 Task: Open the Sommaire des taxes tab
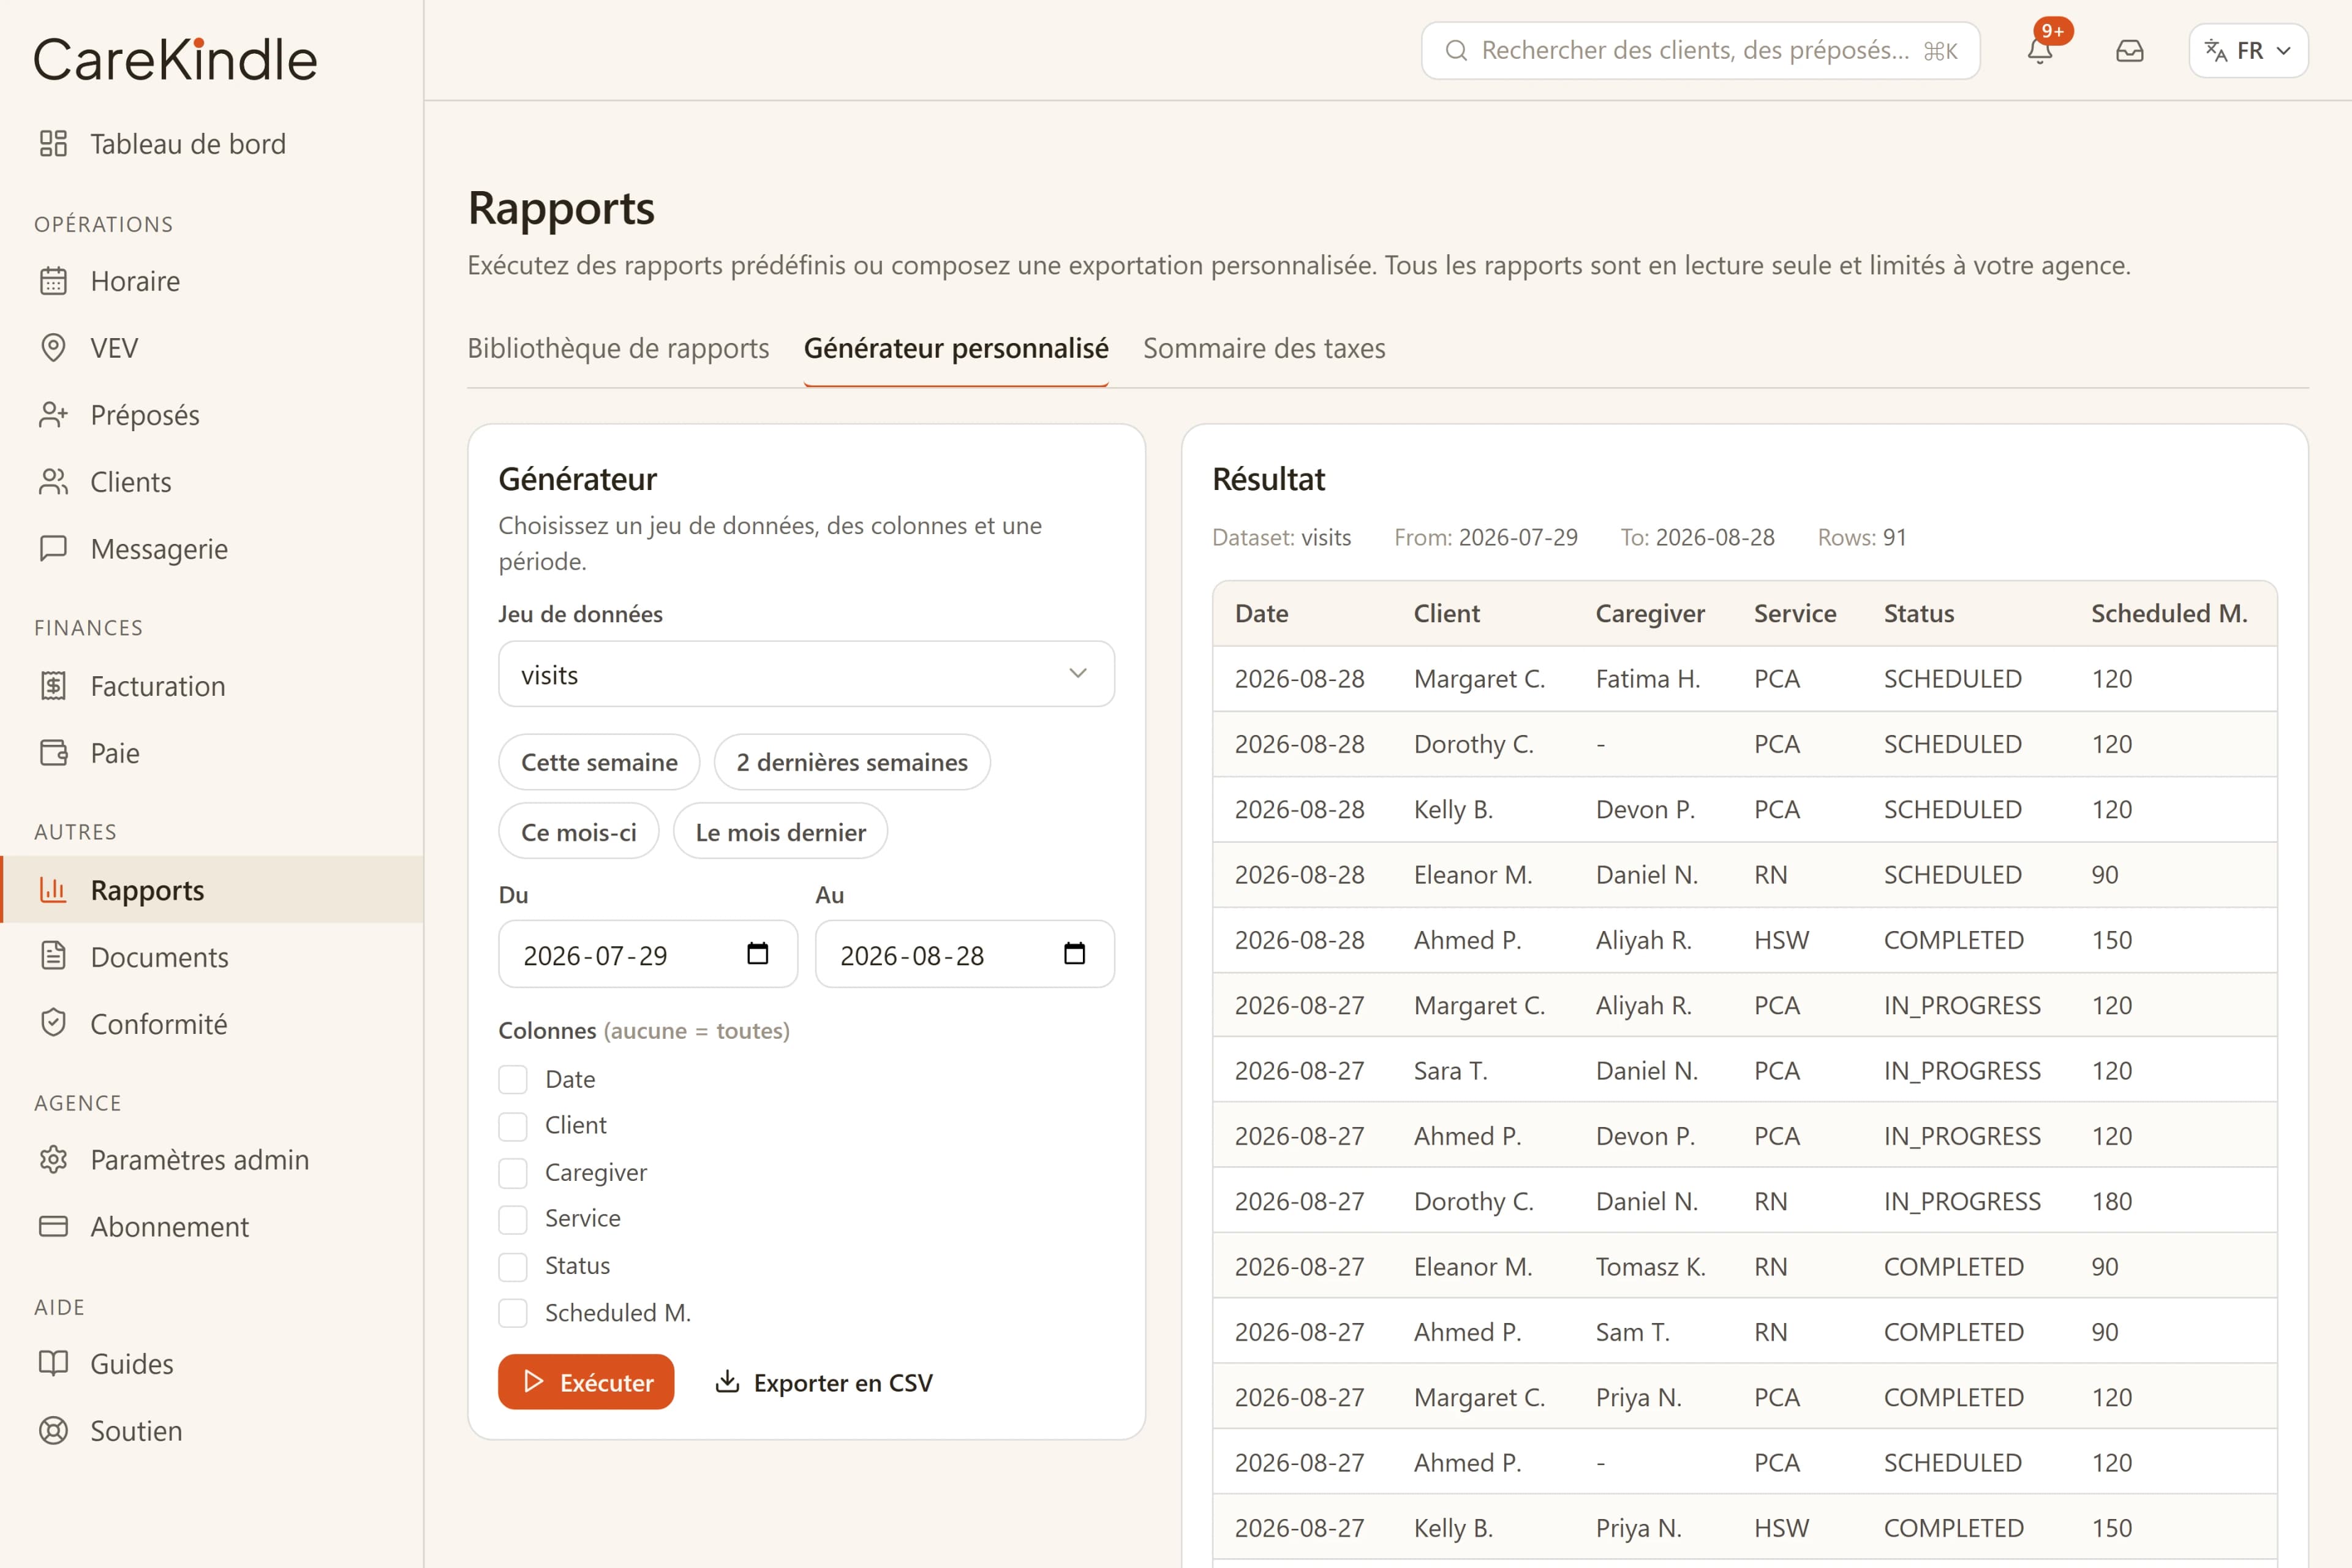1264,348
